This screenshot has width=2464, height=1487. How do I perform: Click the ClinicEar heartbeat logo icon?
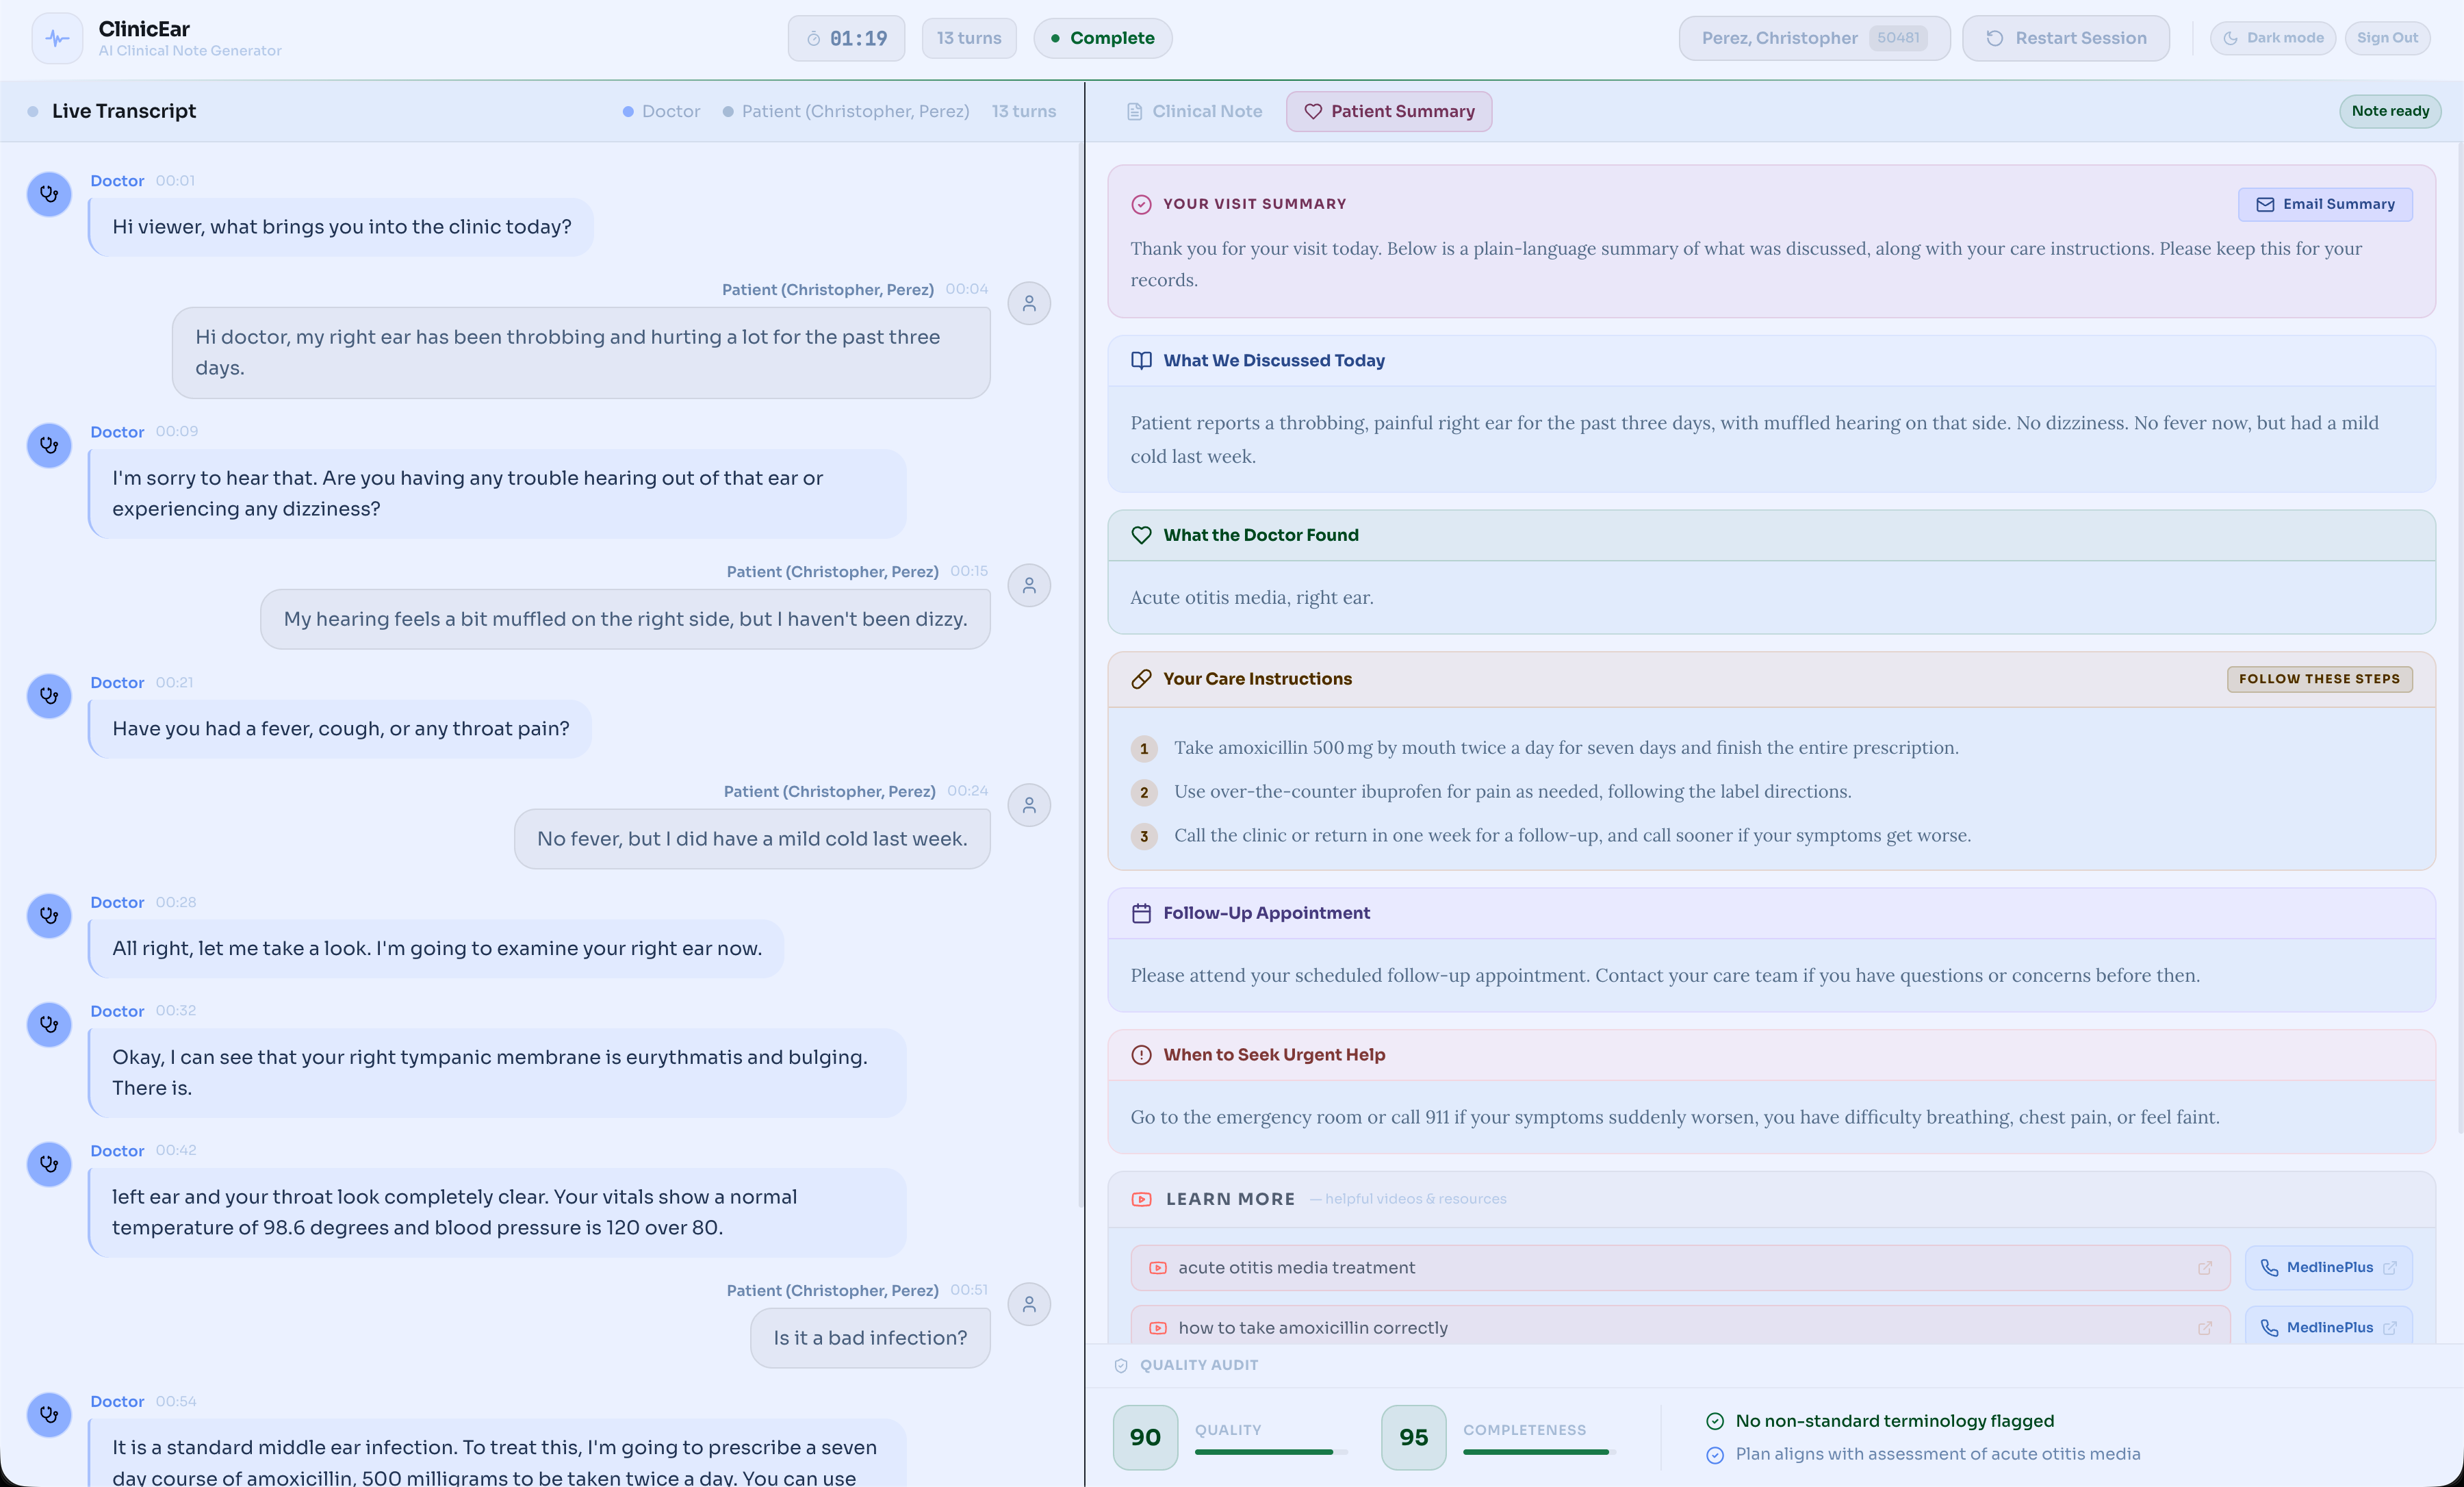pyautogui.click(x=57, y=39)
